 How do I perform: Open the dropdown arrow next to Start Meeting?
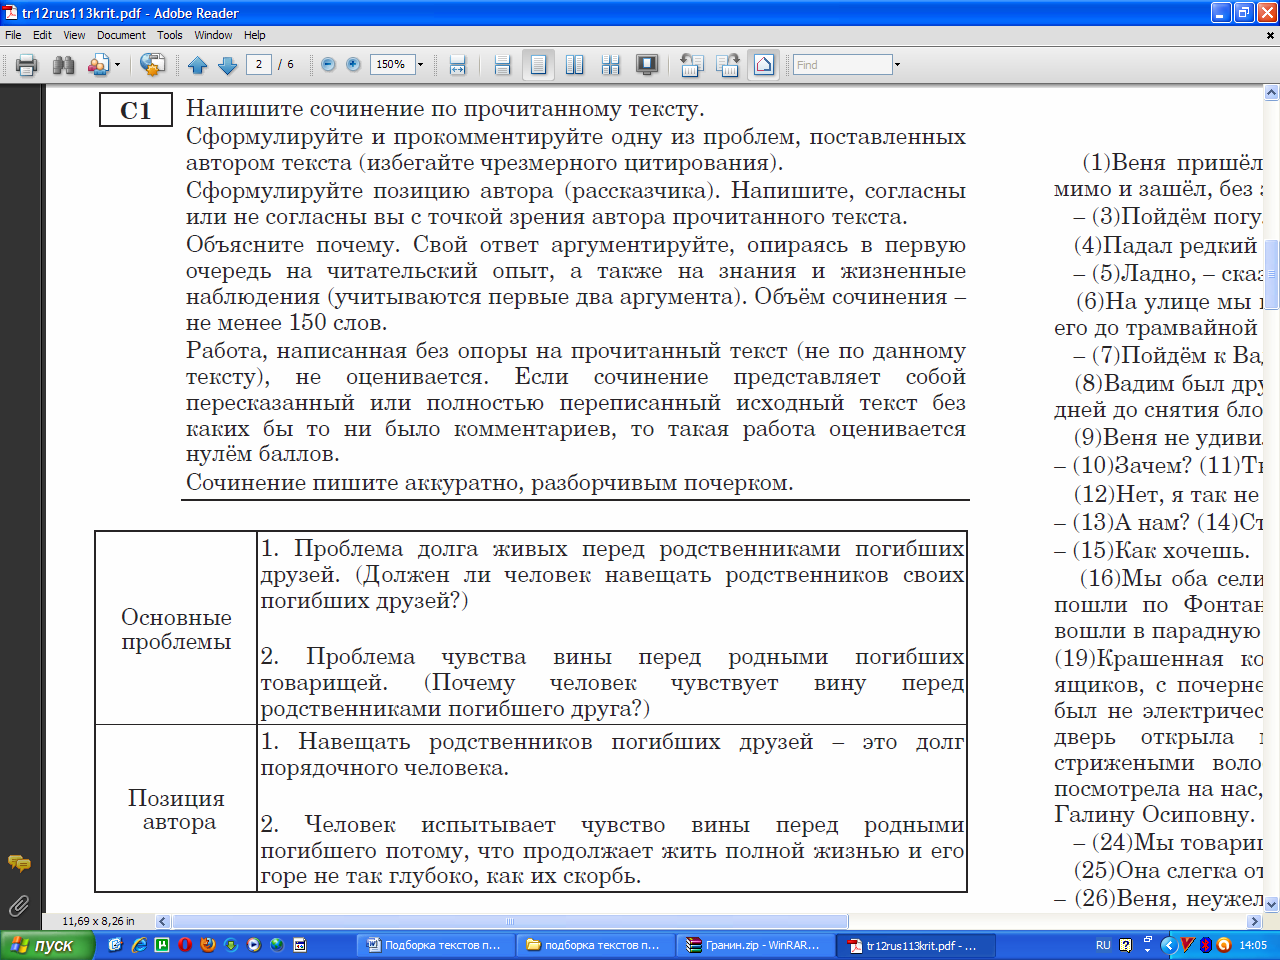[118, 65]
